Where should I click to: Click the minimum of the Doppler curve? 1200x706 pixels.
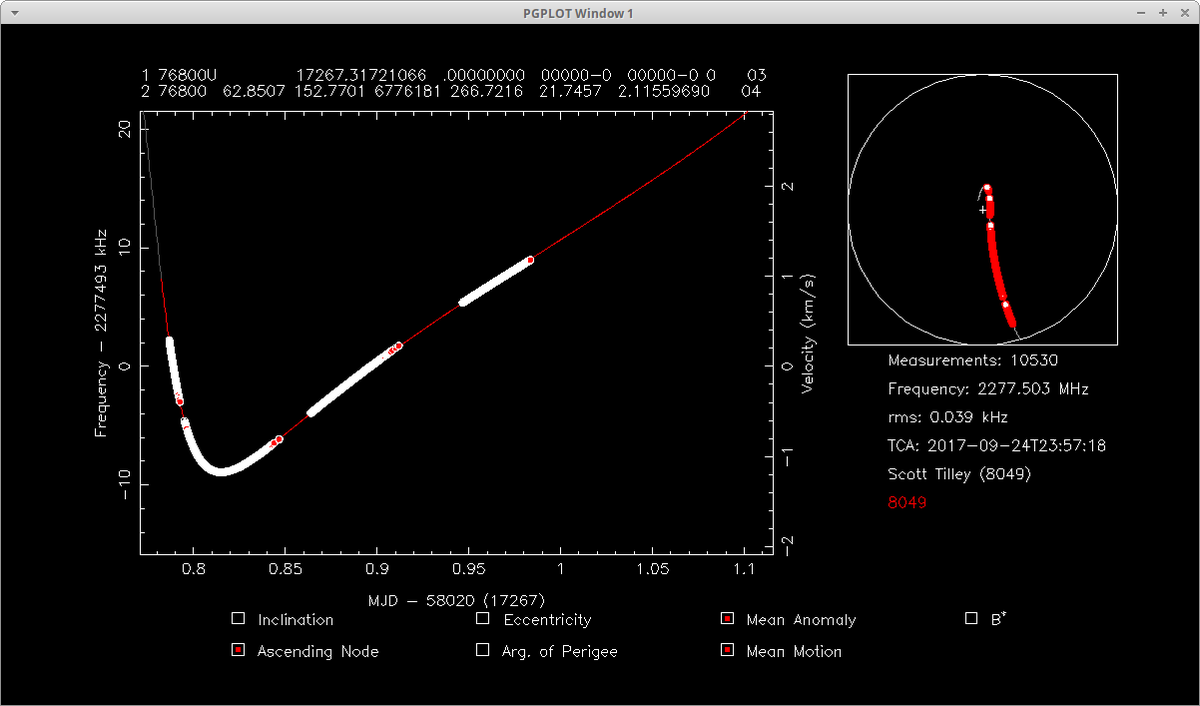221,472
